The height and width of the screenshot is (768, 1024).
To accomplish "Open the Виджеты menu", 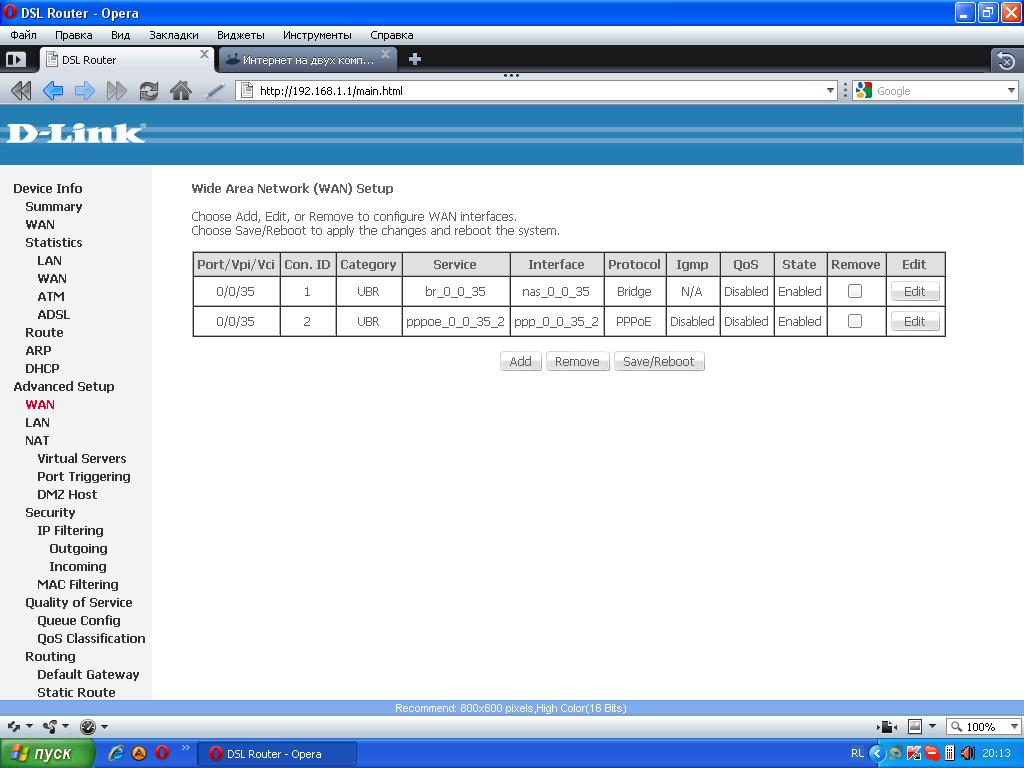I will [x=240, y=35].
